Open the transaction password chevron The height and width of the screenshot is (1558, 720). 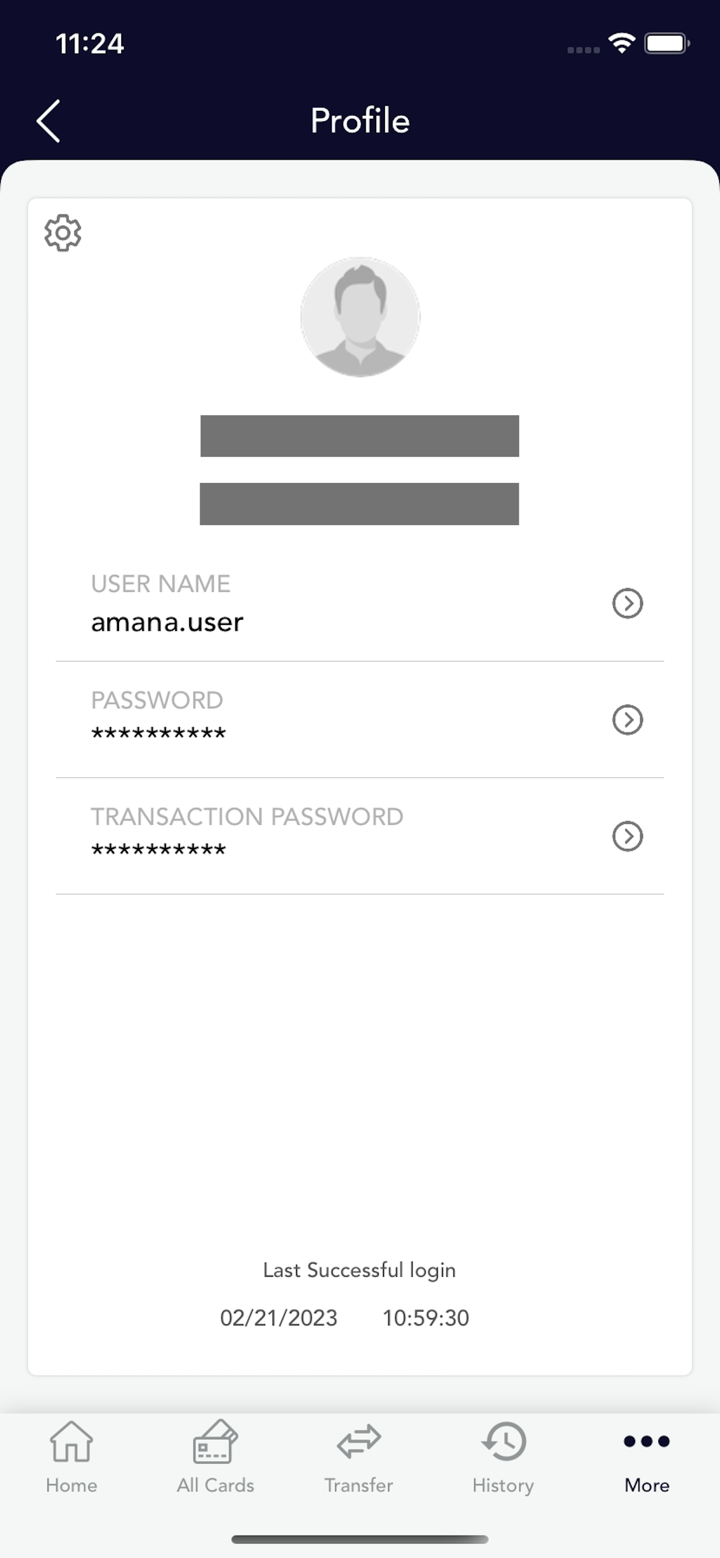pos(627,836)
